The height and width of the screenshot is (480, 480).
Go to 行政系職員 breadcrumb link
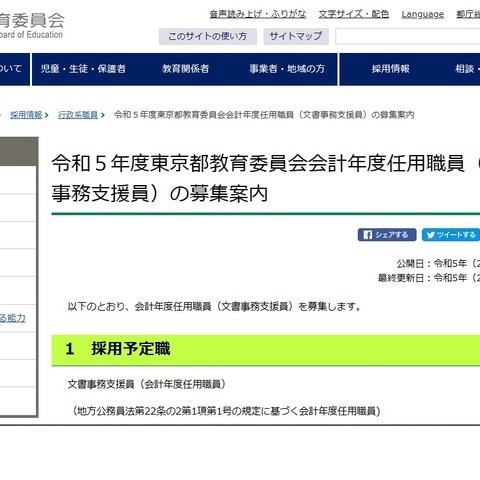coord(78,115)
